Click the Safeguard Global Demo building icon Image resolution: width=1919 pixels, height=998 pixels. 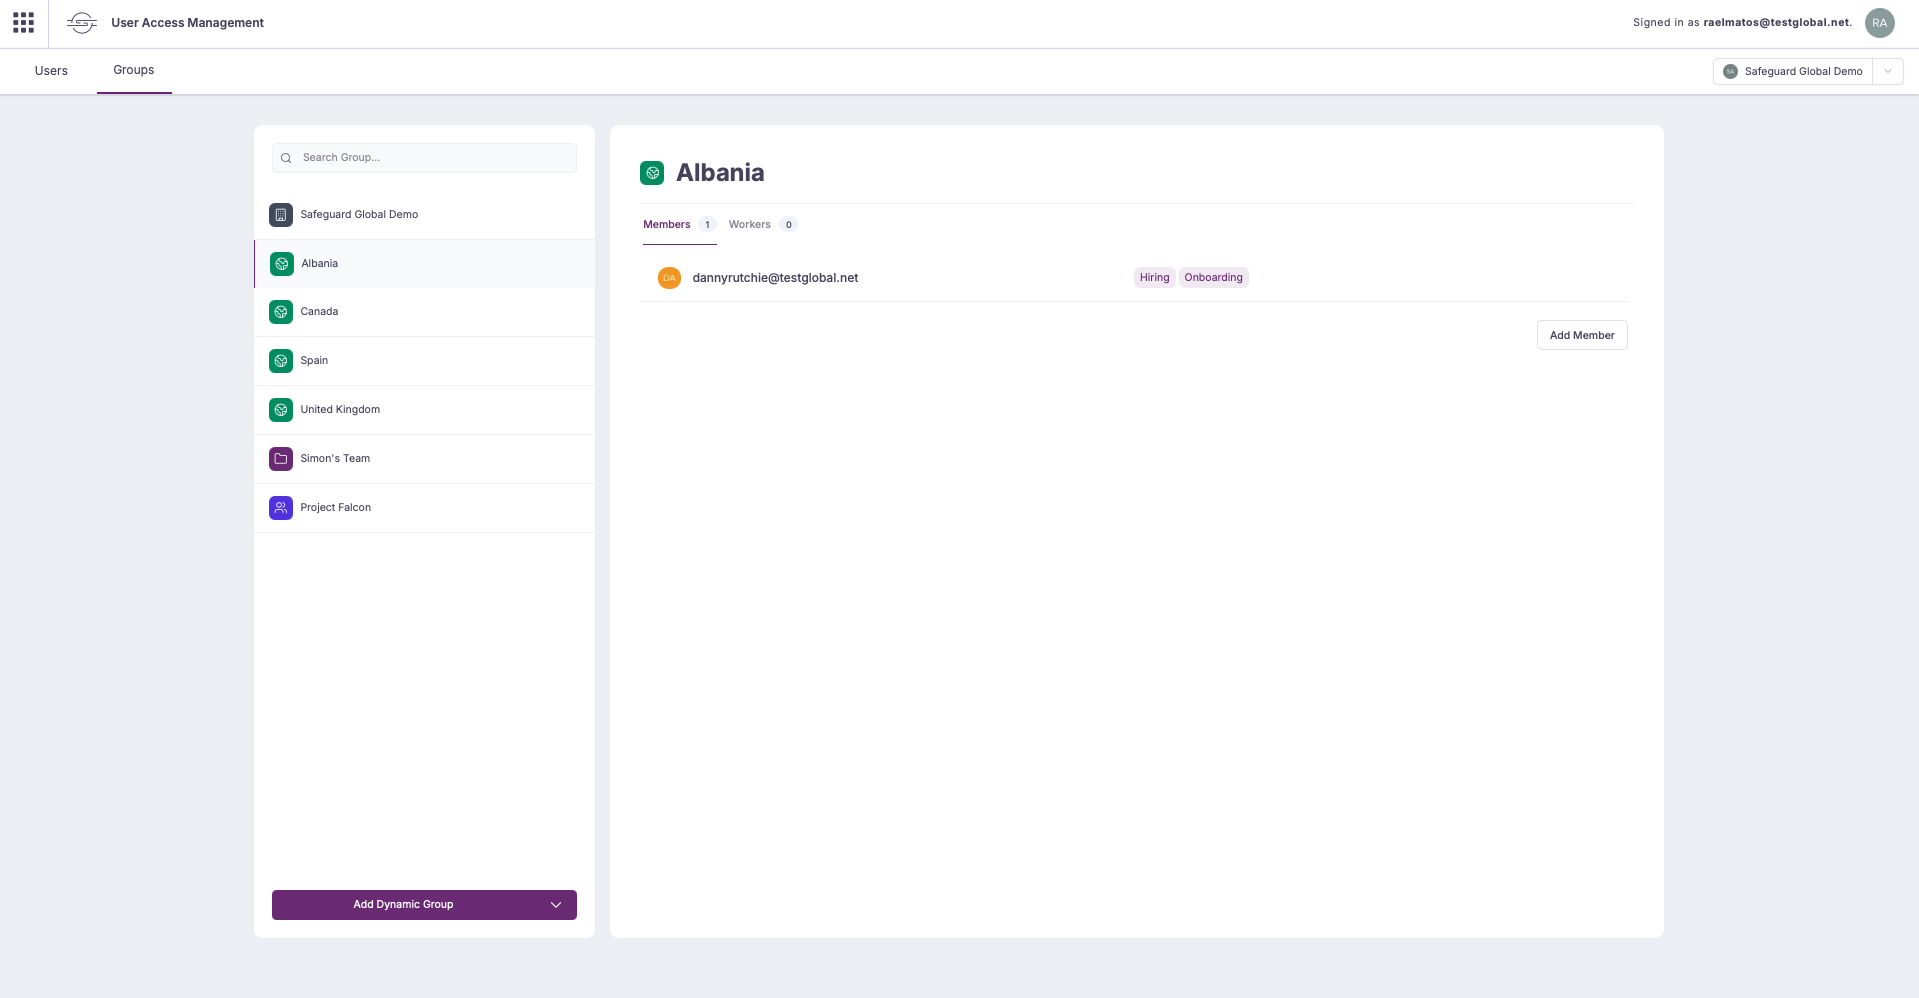click(x=281, y=215)
